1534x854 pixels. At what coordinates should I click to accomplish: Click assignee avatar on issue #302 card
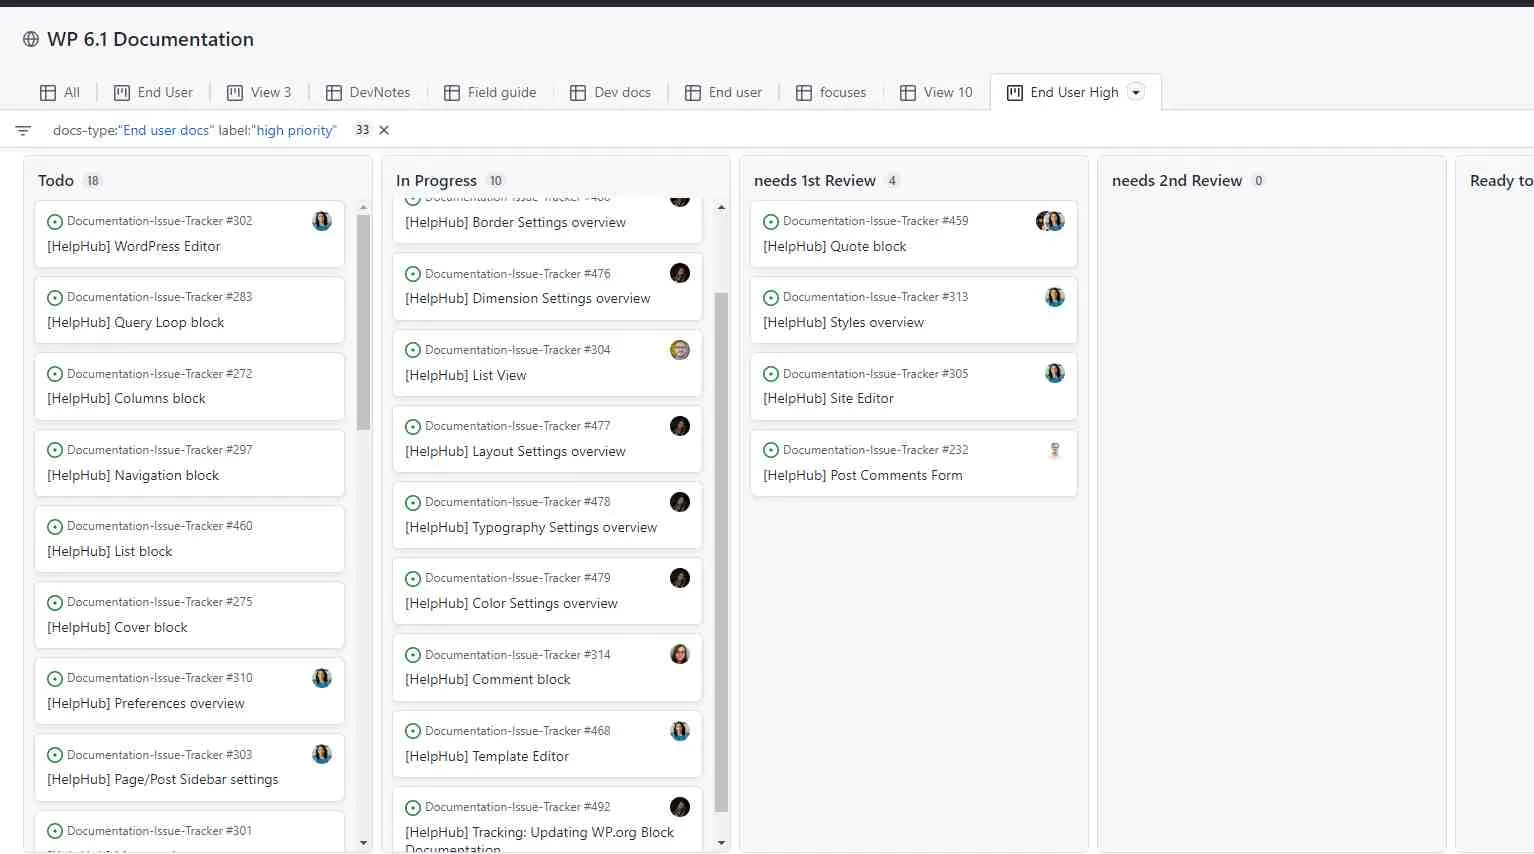point(322,221)
